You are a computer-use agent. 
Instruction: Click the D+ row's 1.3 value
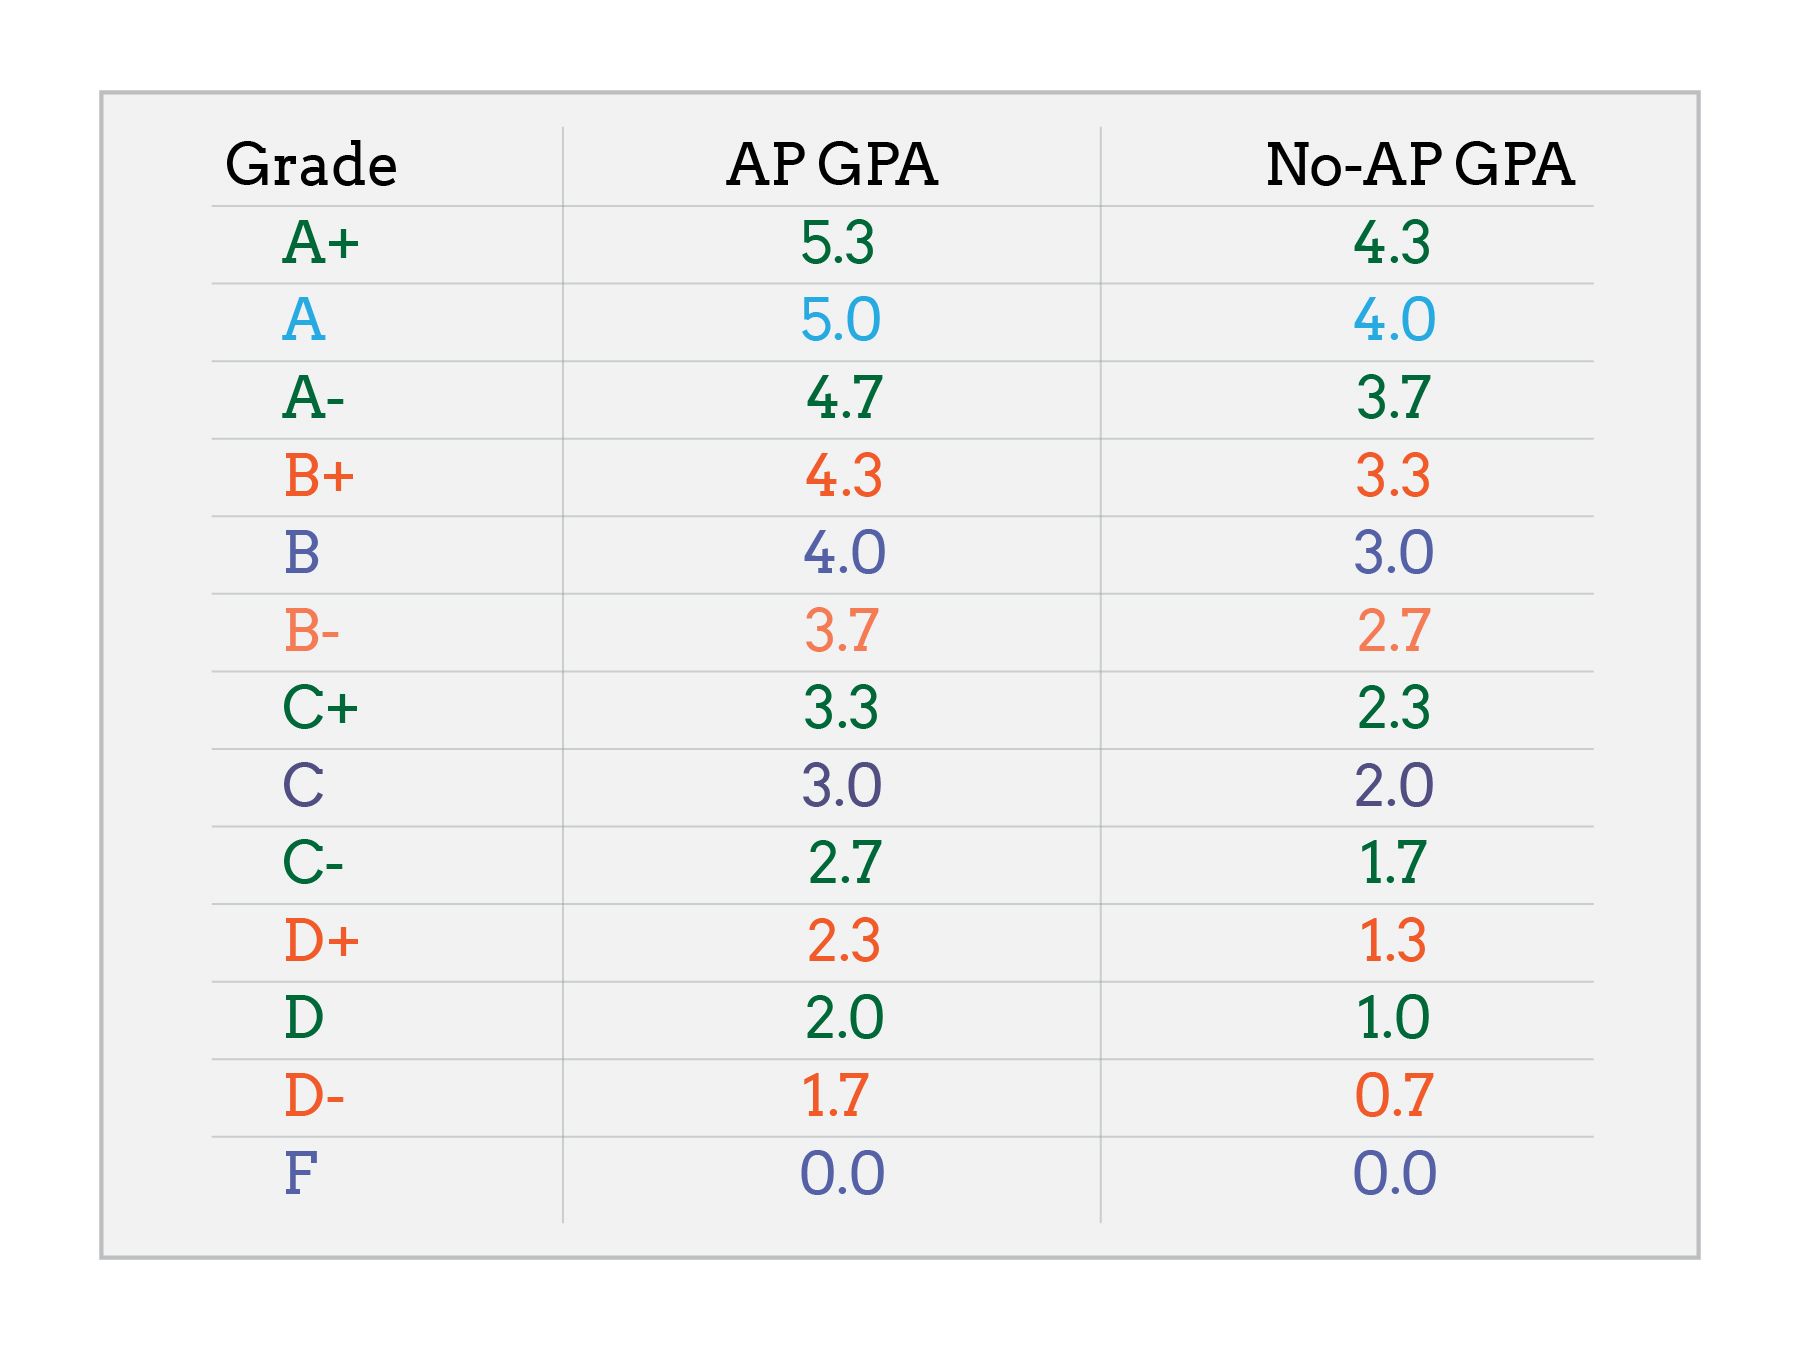tap(1393, 941)
